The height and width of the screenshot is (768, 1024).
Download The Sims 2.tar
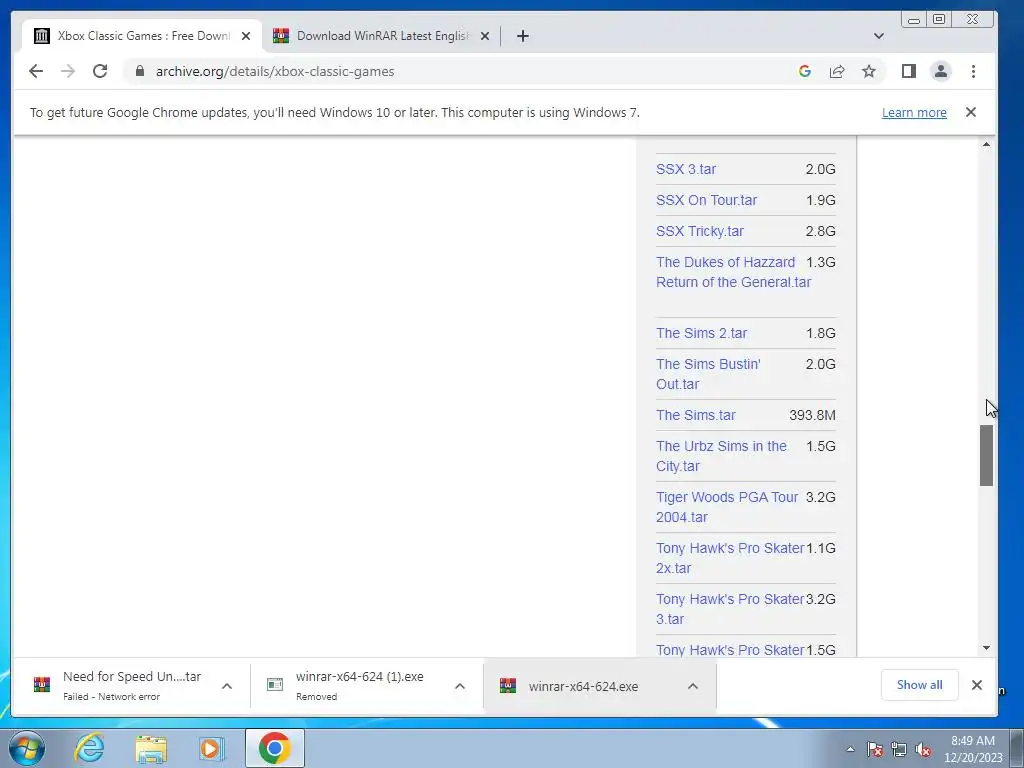[x=701, y=333]
